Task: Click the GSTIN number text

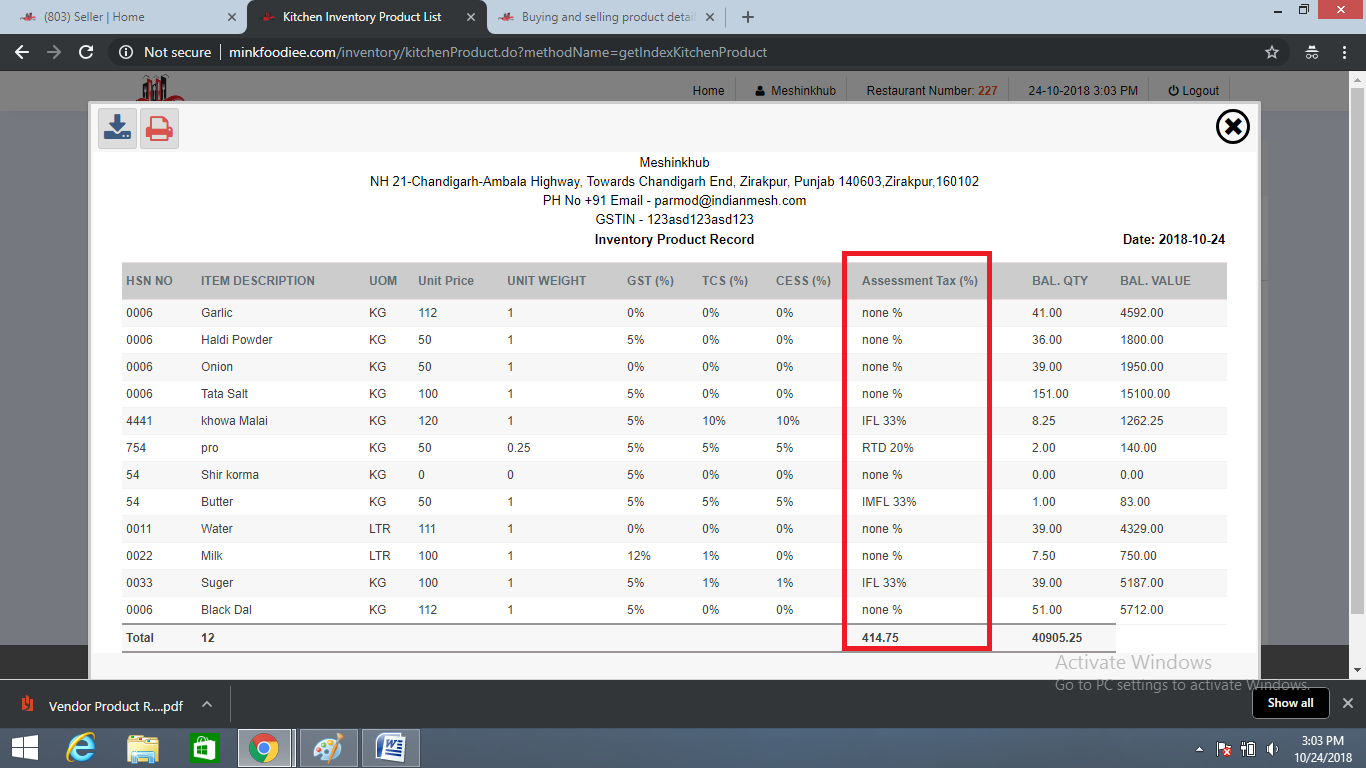Action: pos(674,220)
